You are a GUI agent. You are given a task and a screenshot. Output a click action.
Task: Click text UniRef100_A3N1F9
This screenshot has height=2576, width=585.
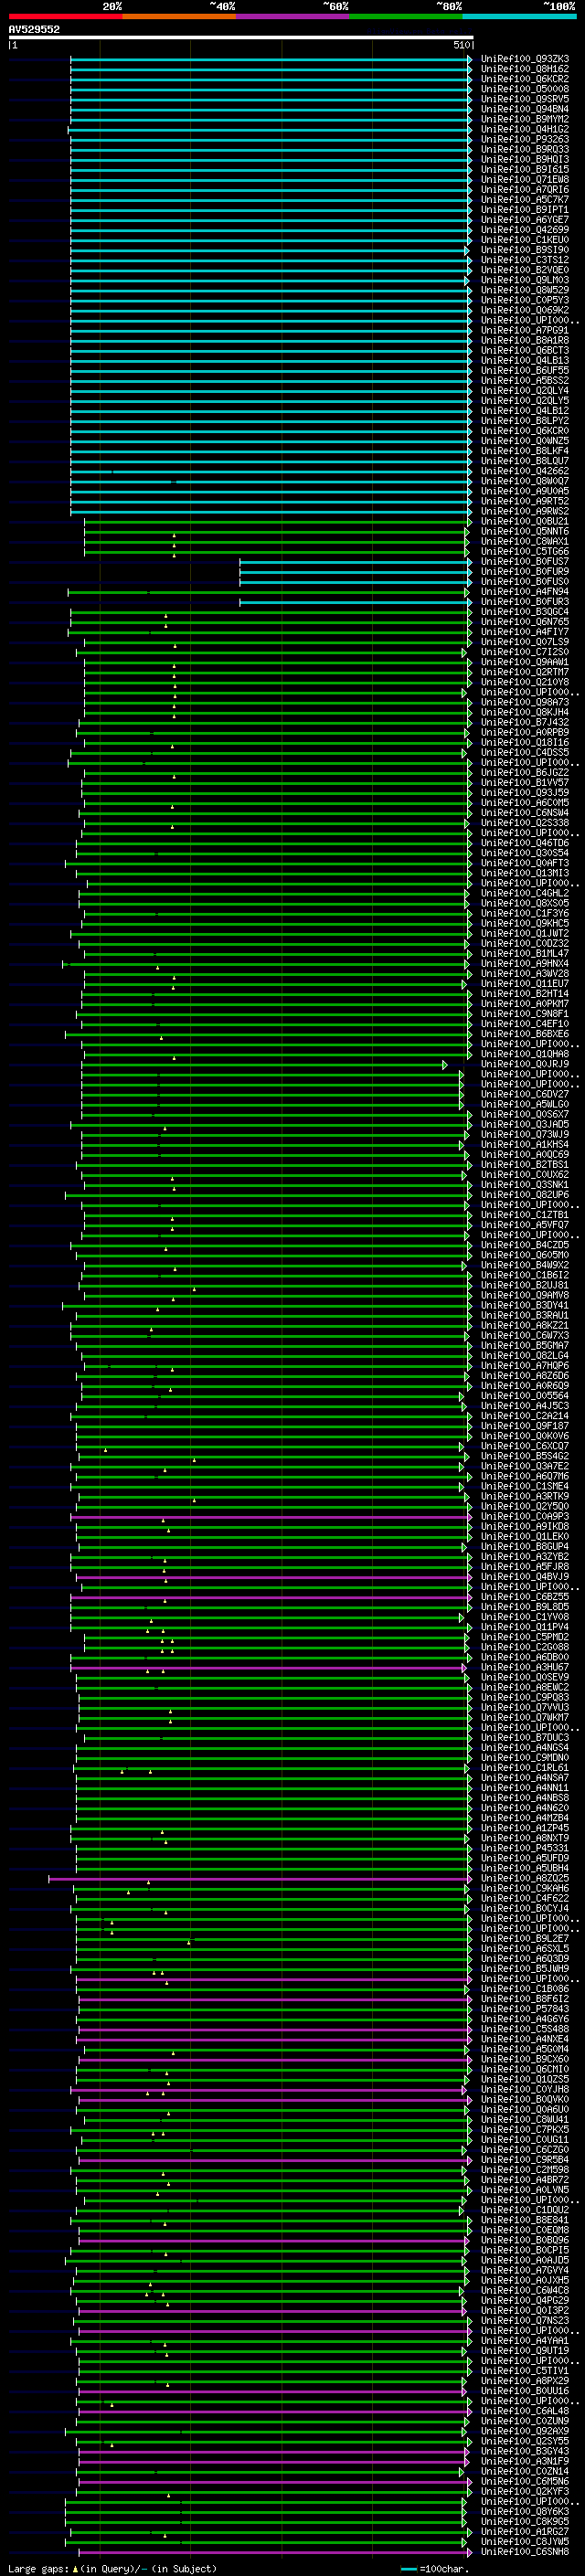[525, 2461]
